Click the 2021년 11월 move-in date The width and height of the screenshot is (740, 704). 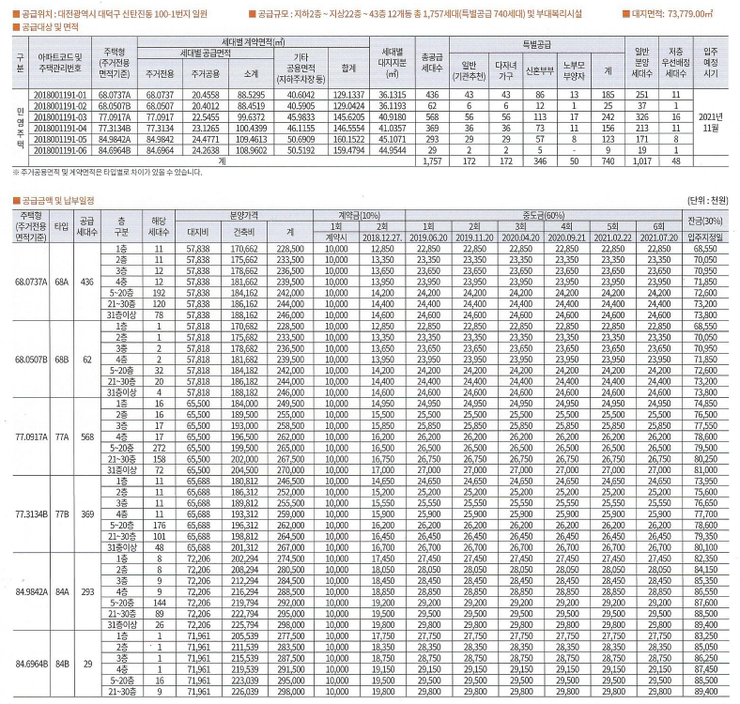coord(710,123)
